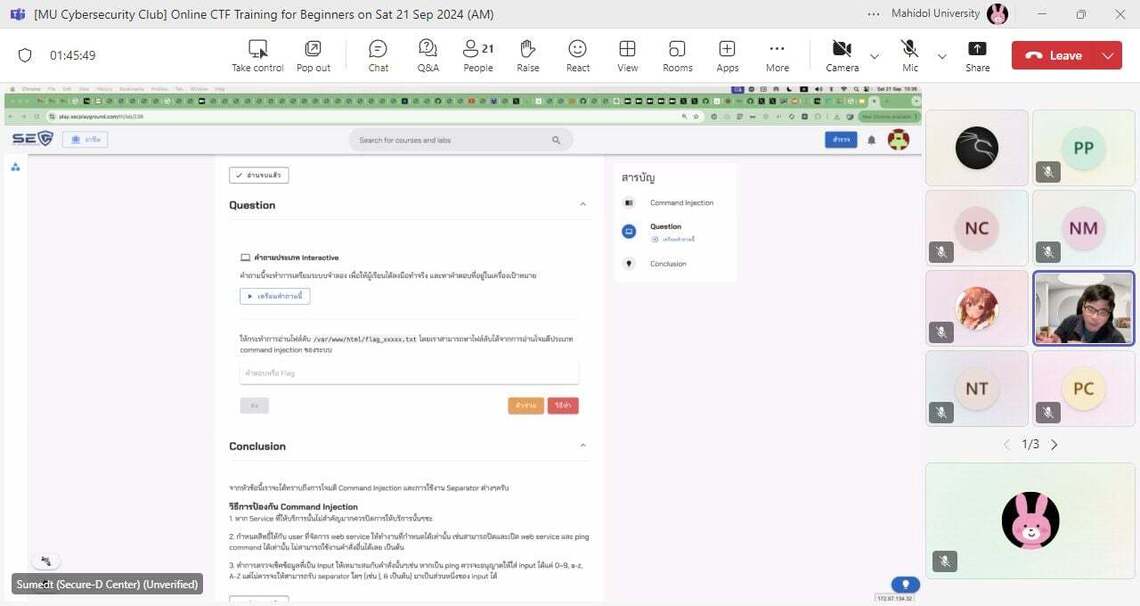Select the NC participant tile

976,228
